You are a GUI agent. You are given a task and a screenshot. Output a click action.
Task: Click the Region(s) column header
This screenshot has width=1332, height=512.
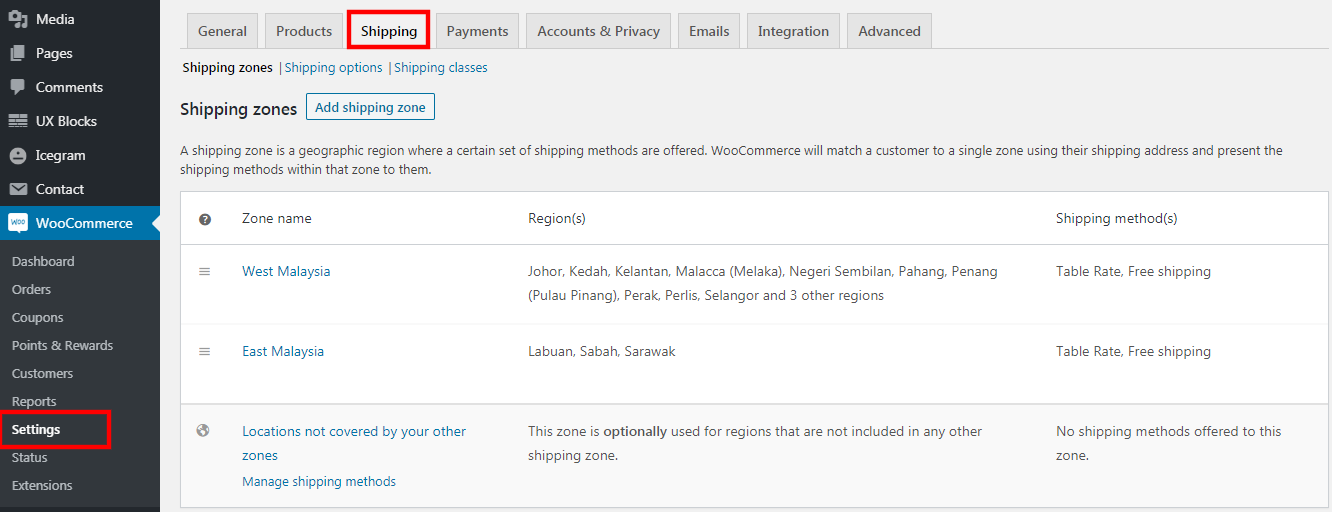pyautogui.click(x=557, y=218)
